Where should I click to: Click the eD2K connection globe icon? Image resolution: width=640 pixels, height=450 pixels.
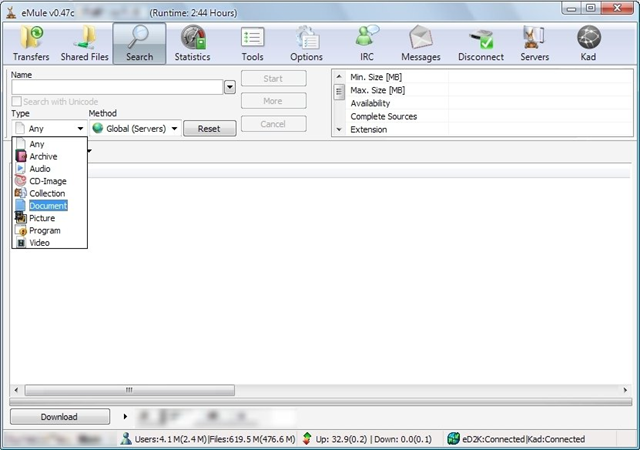click(453, 439)
